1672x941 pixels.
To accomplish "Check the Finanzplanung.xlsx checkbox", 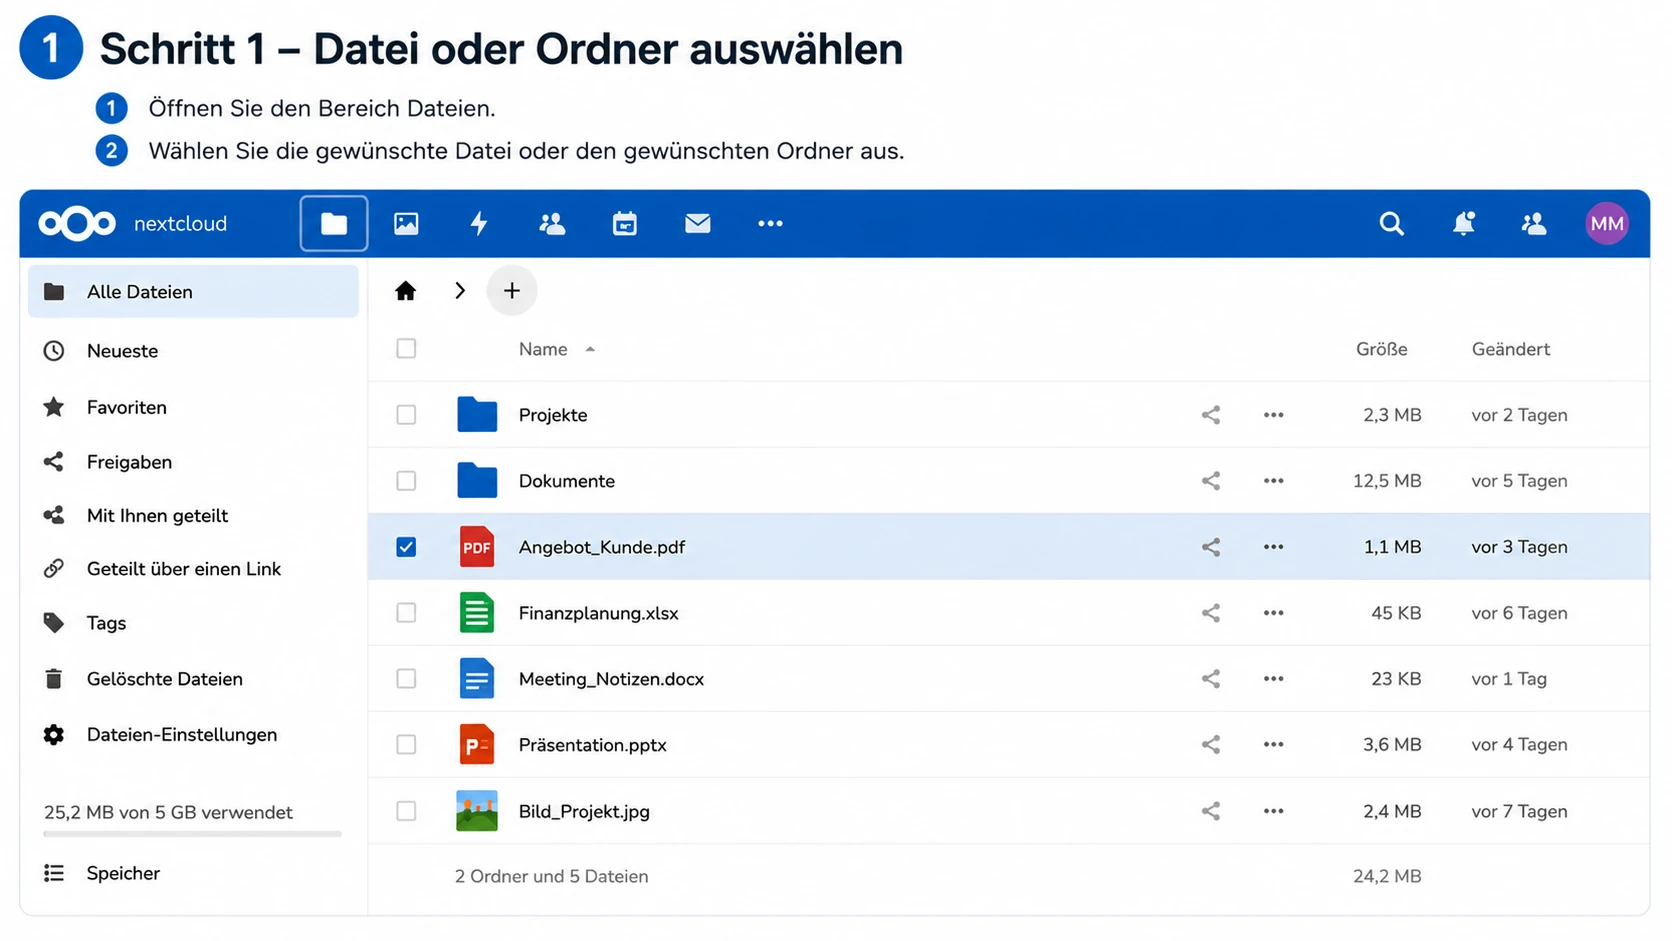I will (x=406, y=613).
